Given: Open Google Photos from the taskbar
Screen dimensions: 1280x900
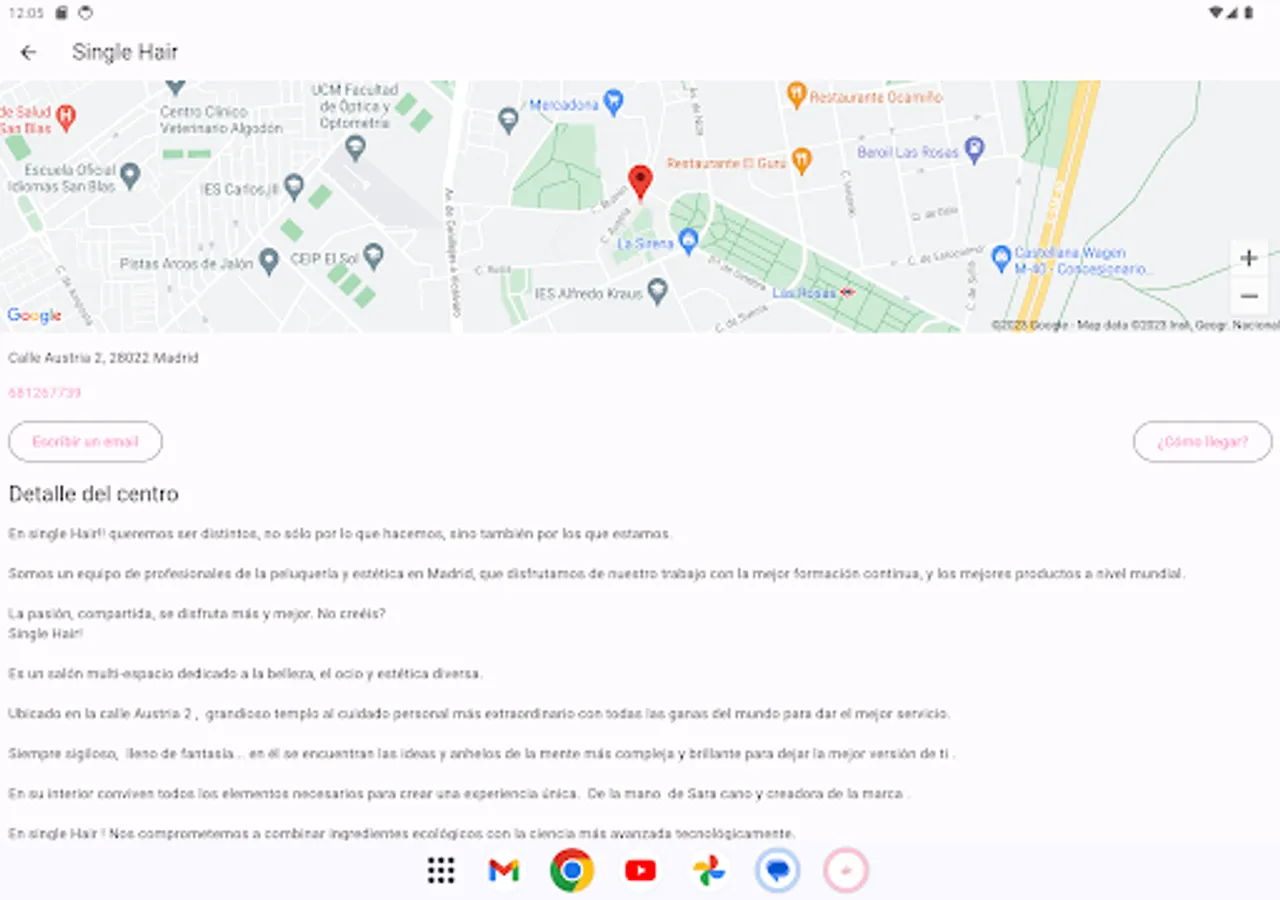Looking at the screenshot, I should [708, 870].
